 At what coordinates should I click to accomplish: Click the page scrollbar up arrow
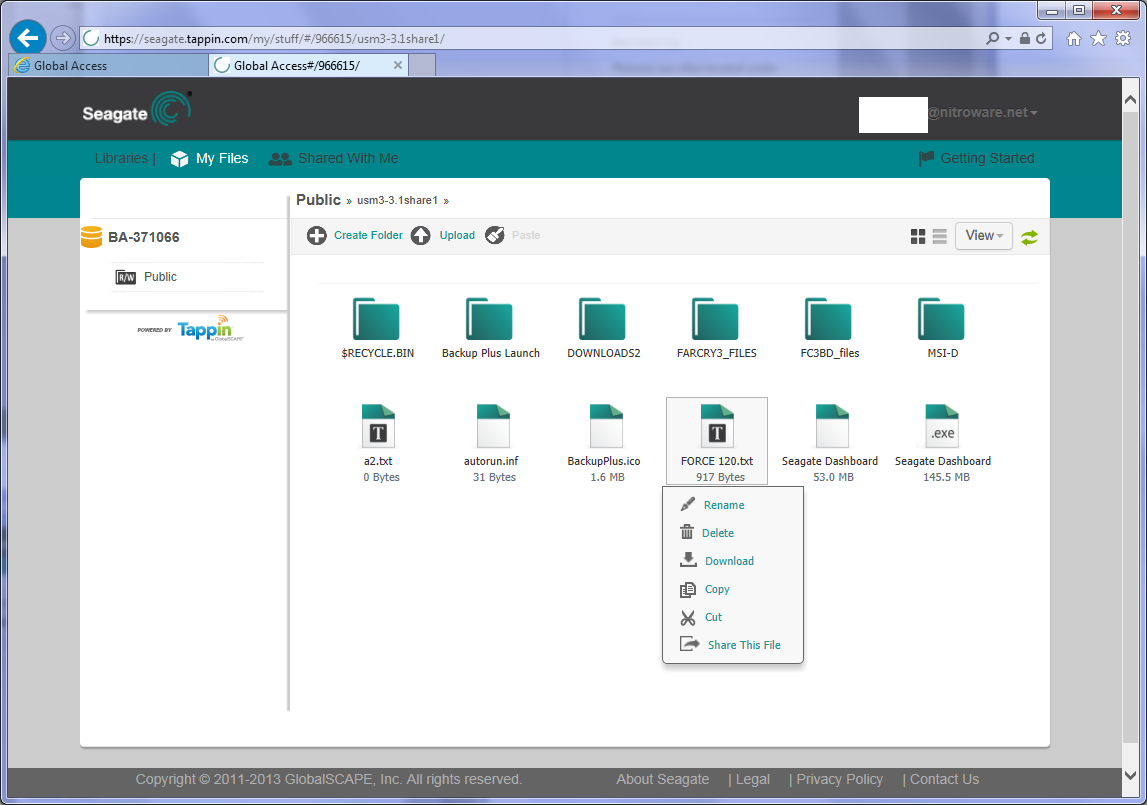(1130, 100)
